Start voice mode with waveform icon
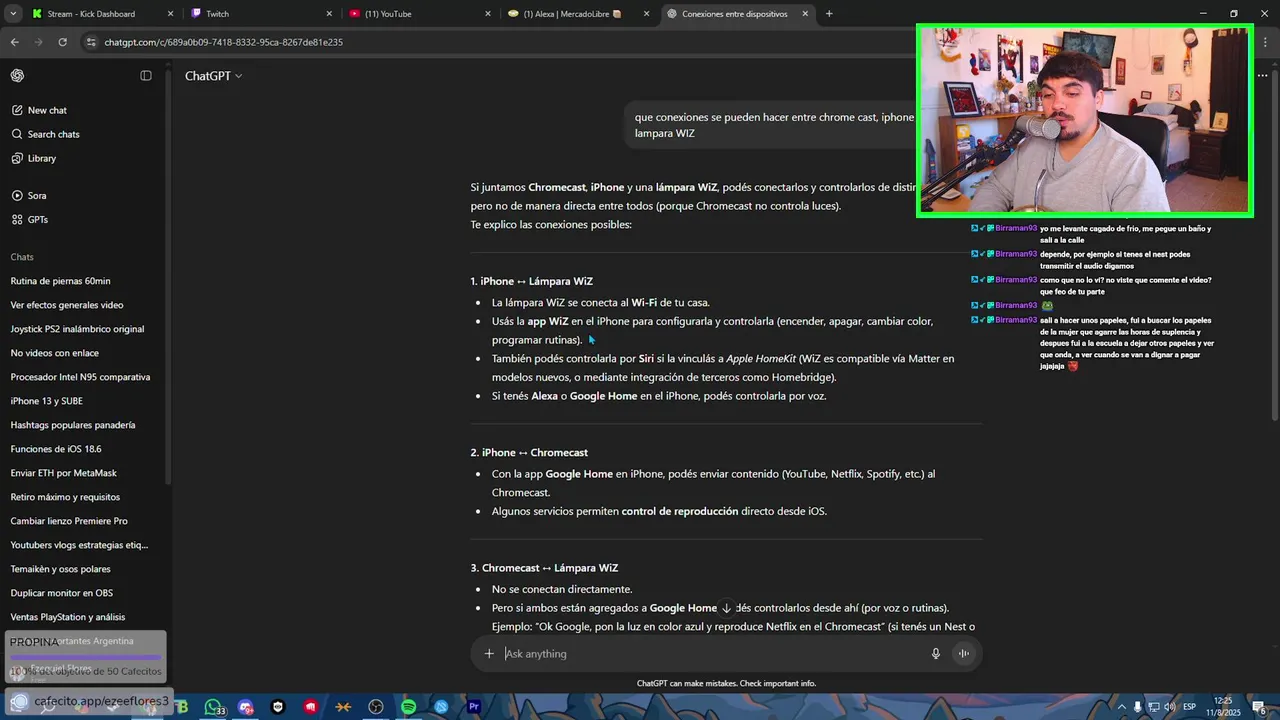The image size is (1280, 720). [x=964, y=654]
